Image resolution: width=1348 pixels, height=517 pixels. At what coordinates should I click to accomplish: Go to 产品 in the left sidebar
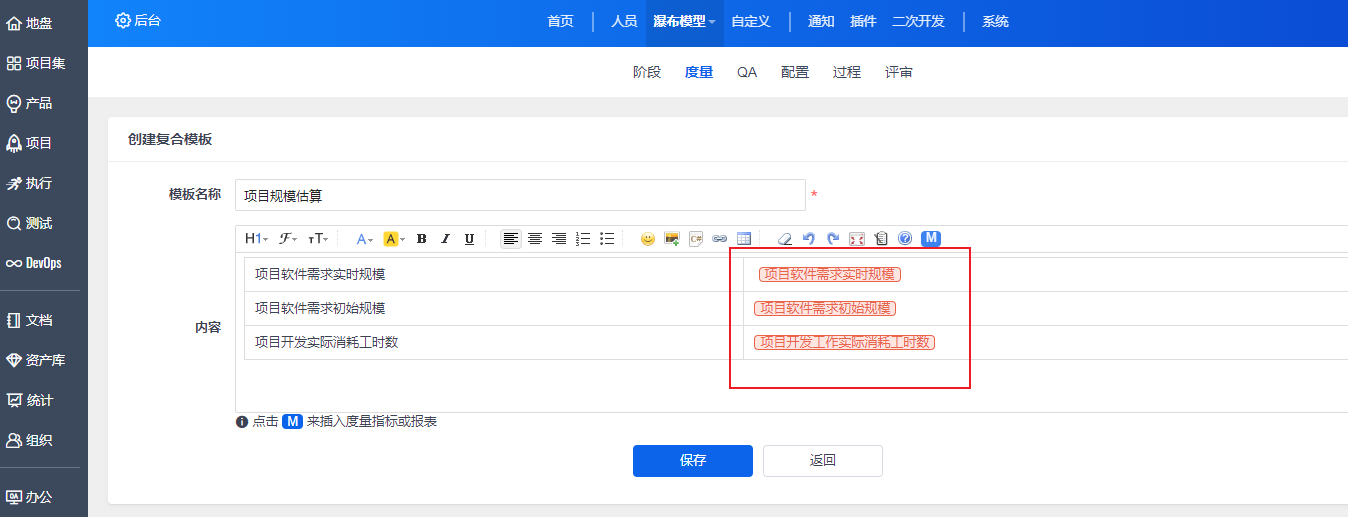click(x=30, y=103)
